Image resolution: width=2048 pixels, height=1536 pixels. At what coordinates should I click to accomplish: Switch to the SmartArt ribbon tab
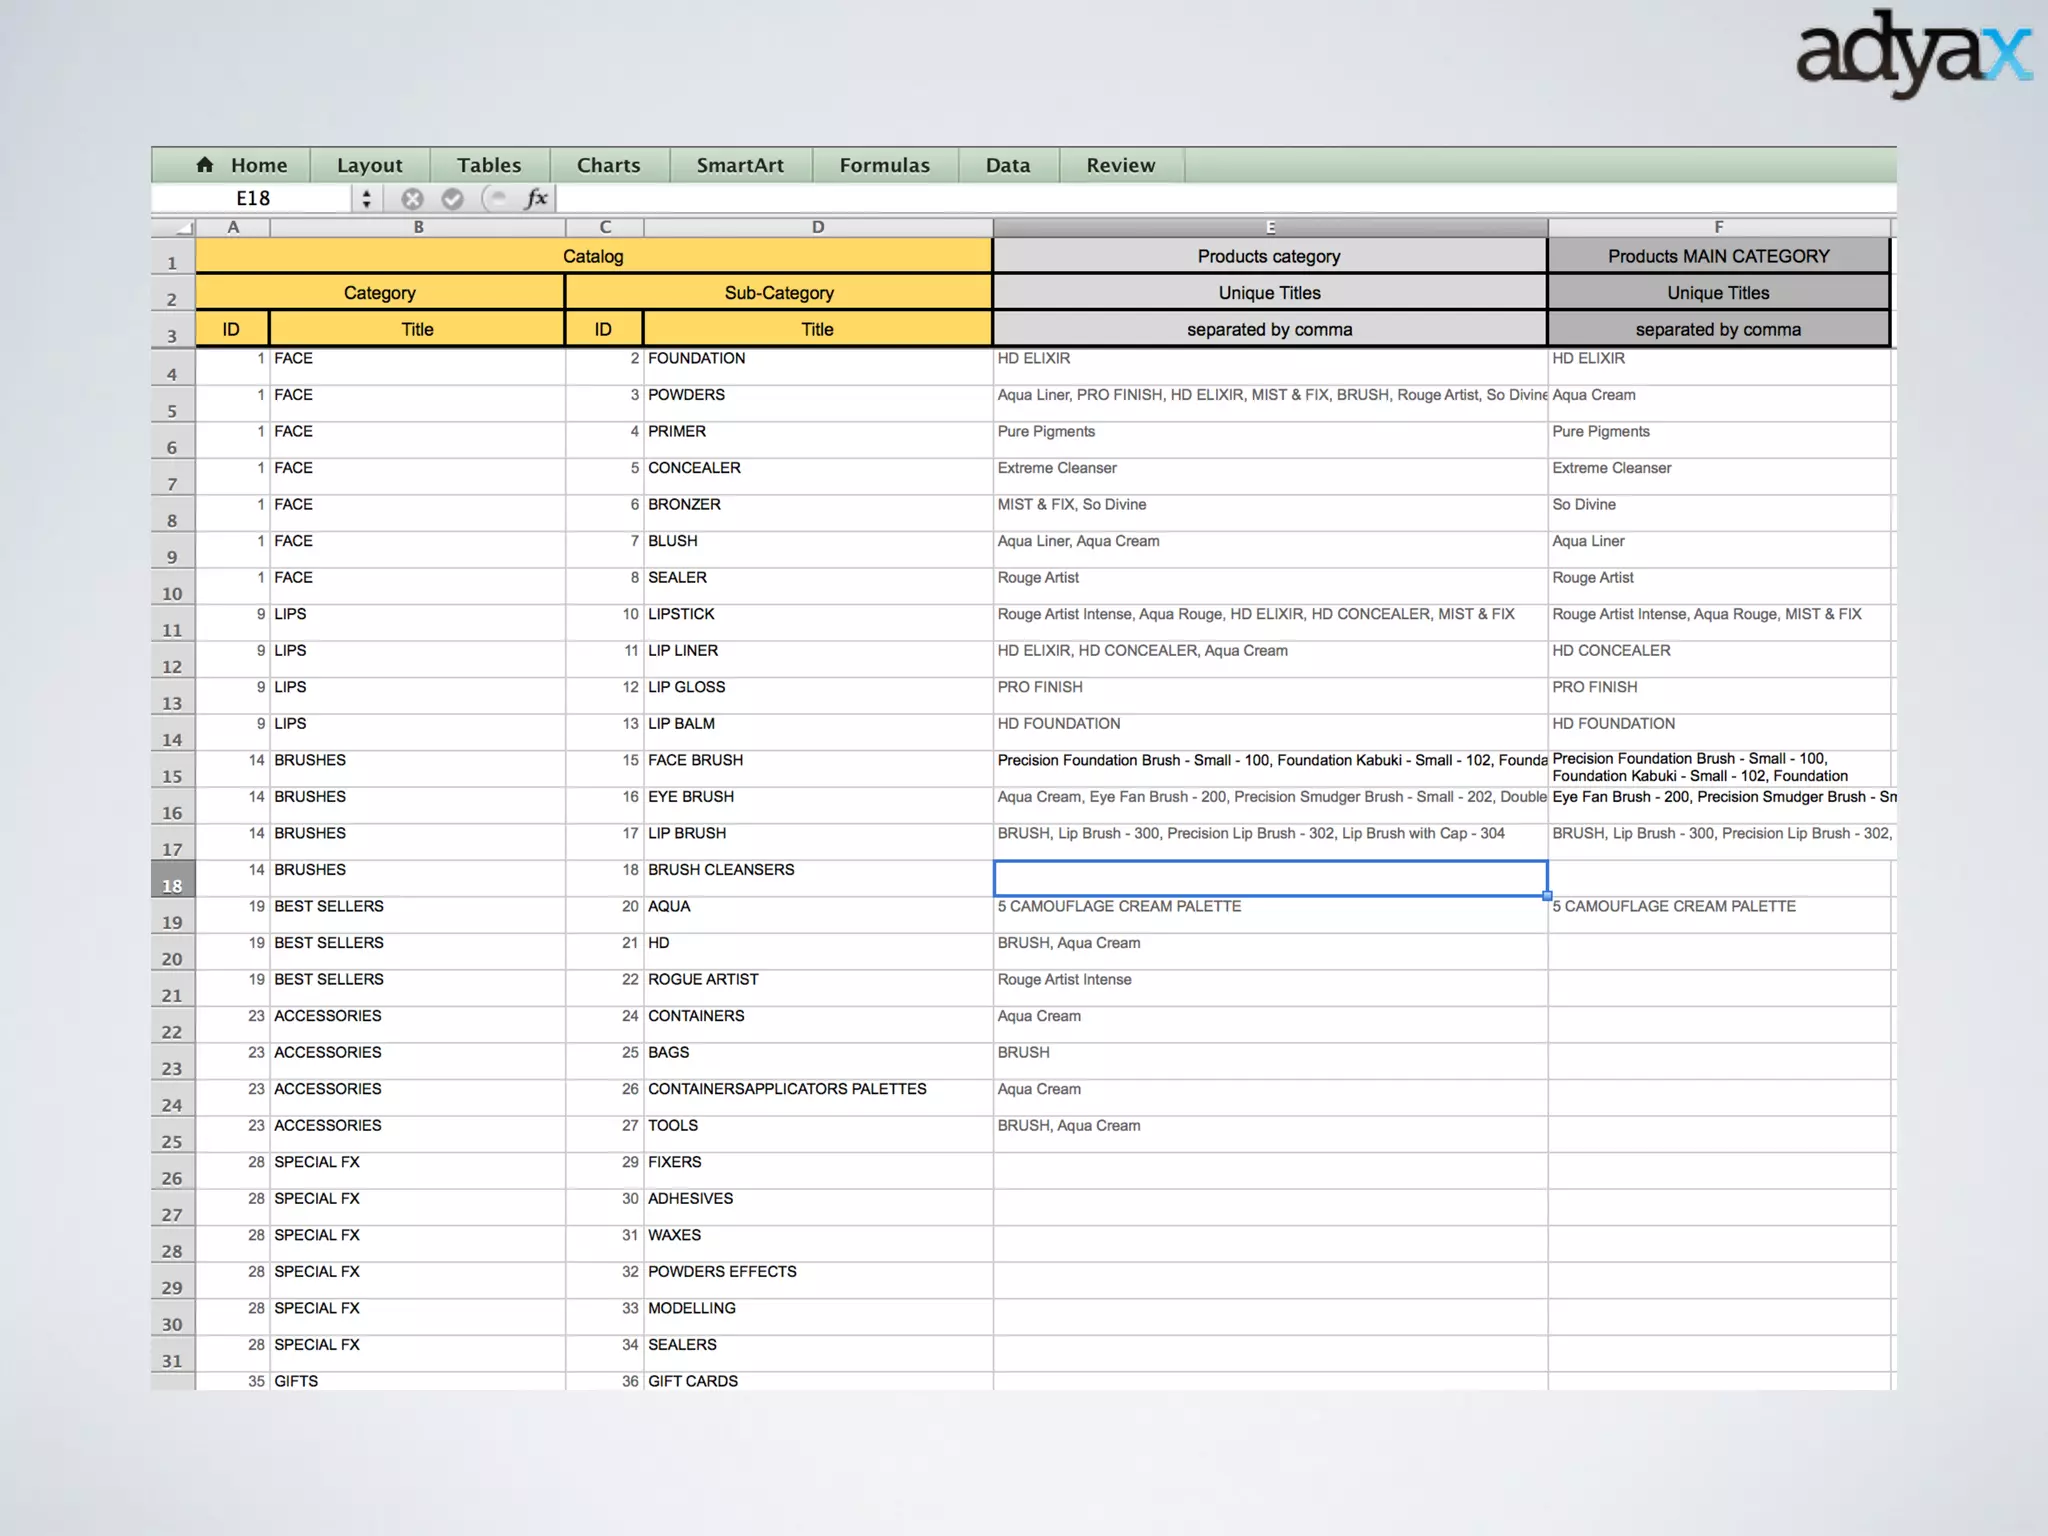click(740, 165)
